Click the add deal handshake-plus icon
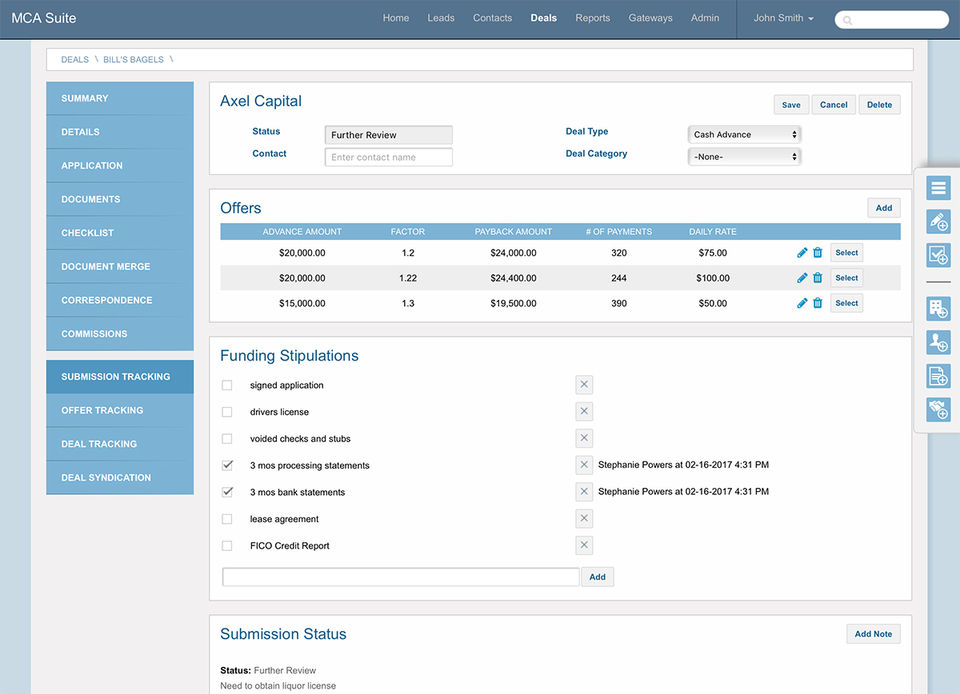The width and height of the screenshot is (960, 694). coord(938,409)
